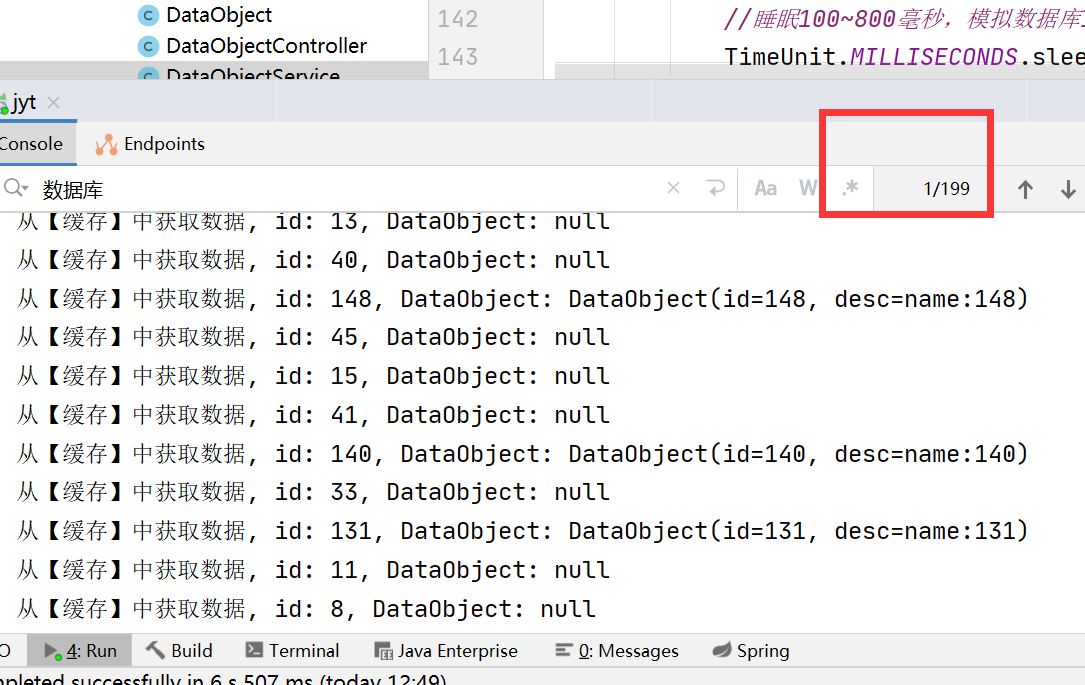Open the 0: Messages tool window
Screen dimensions: 1085x685
pyautogui.click(x=617, y=651)
